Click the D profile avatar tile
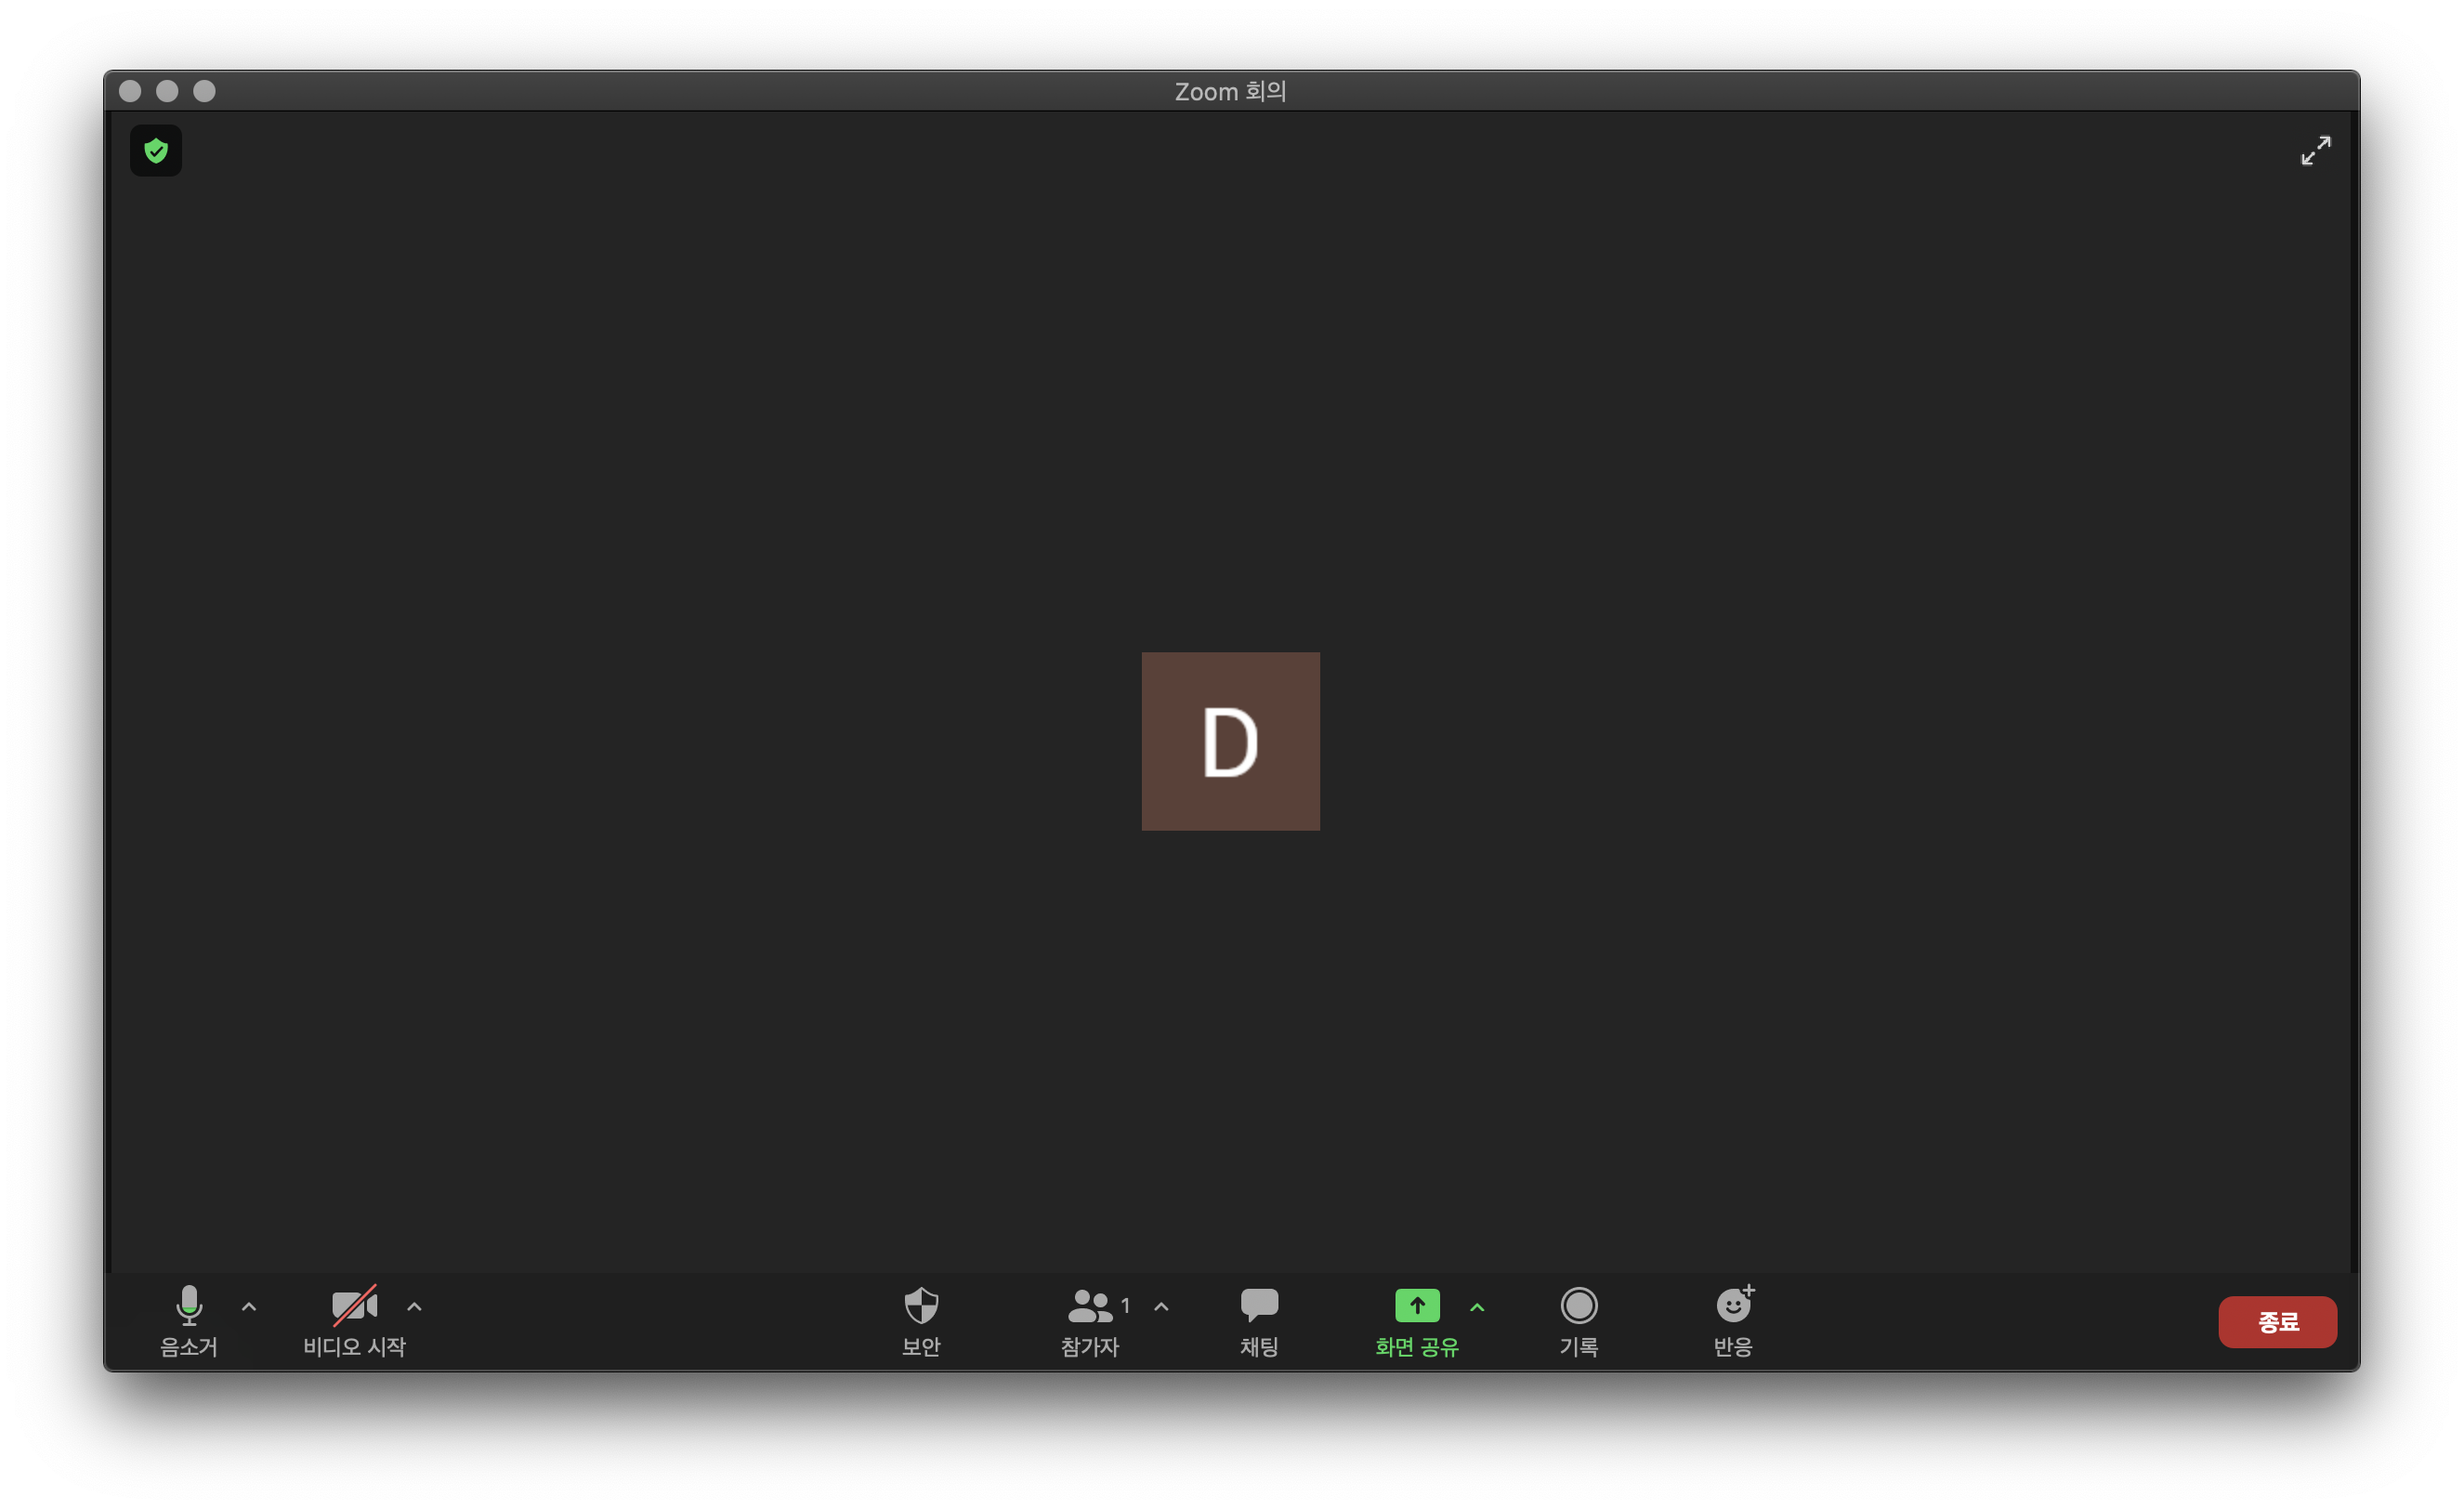This screenshot has width=2464, height=1509. [x=1230, y=741]
